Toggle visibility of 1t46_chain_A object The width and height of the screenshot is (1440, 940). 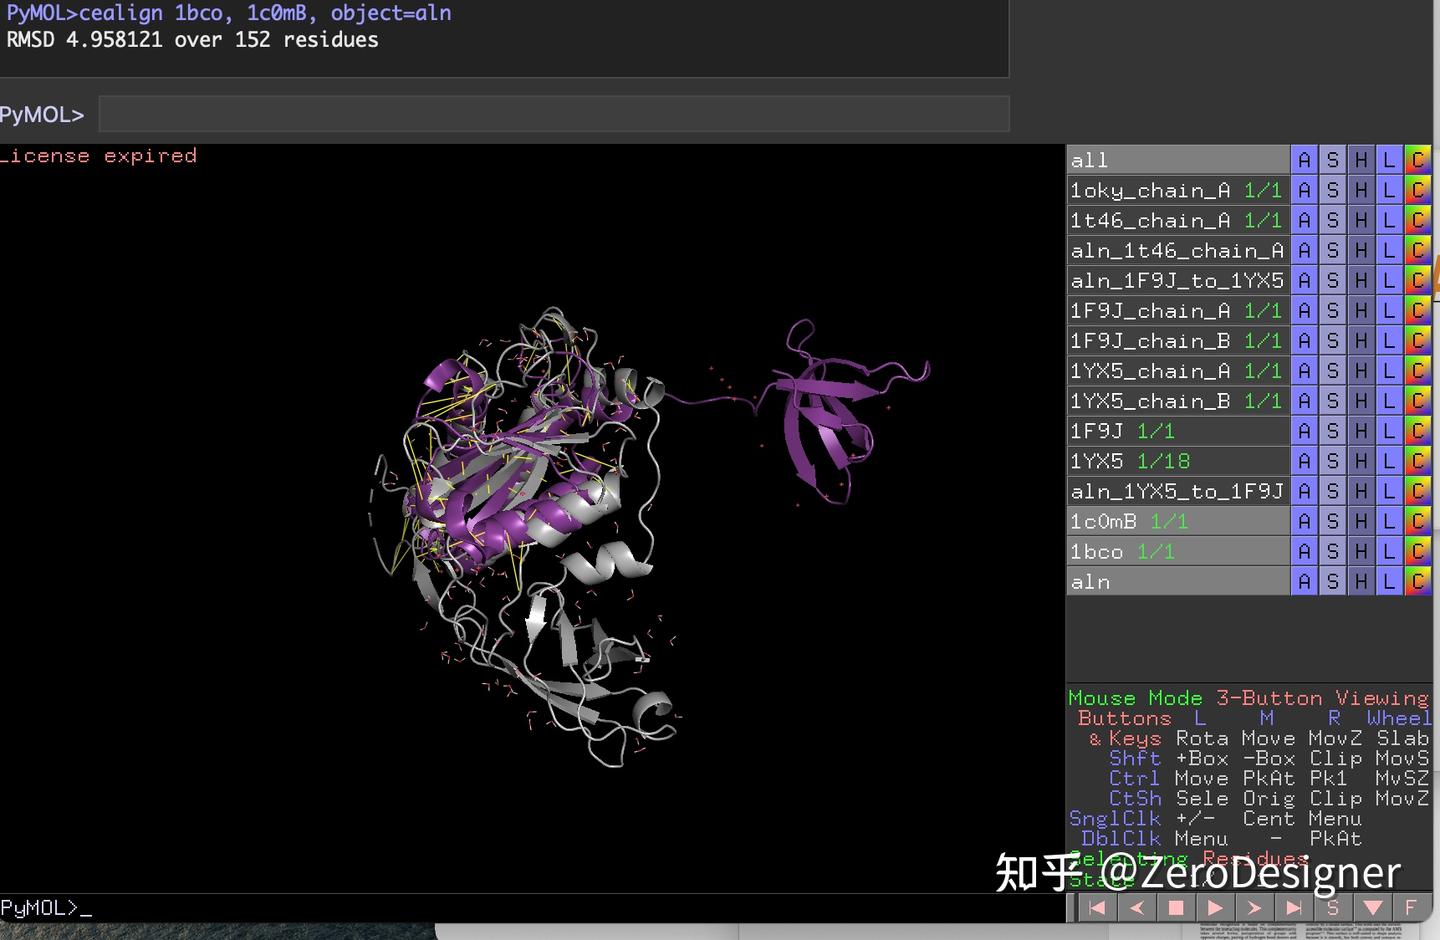pyautogui.click(x=1150, y=220)
